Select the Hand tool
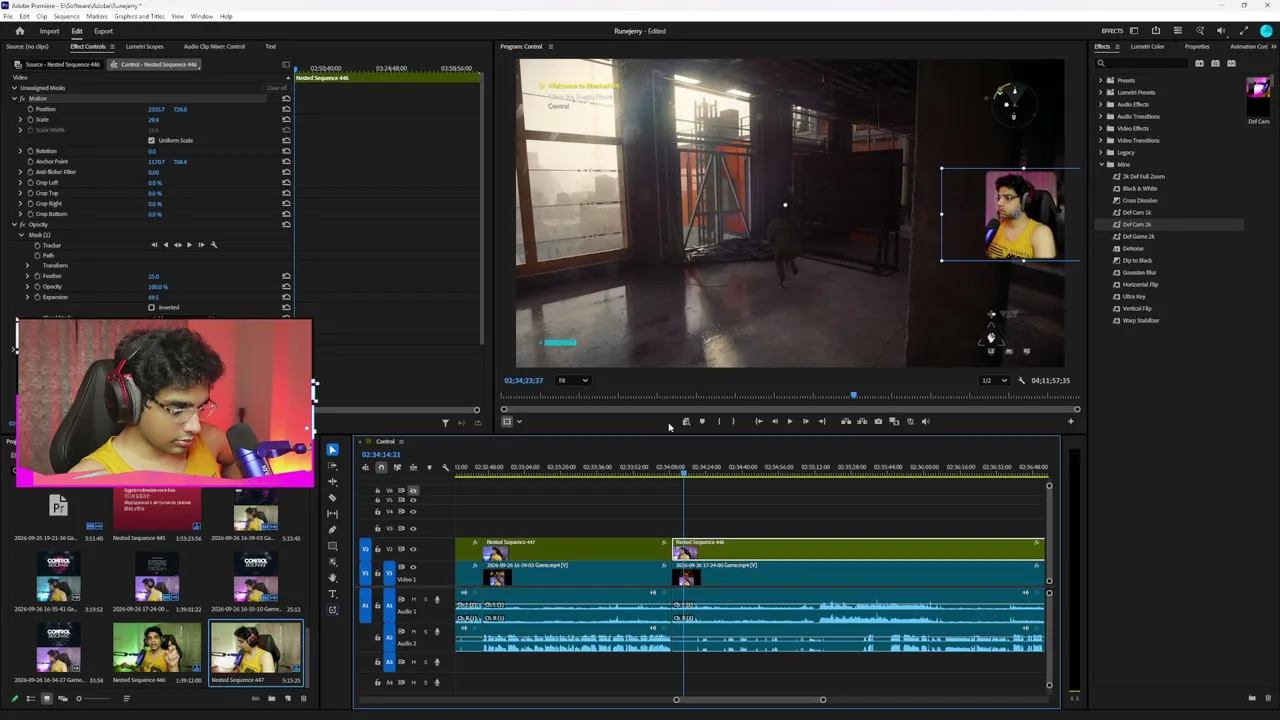 point(333,577)
